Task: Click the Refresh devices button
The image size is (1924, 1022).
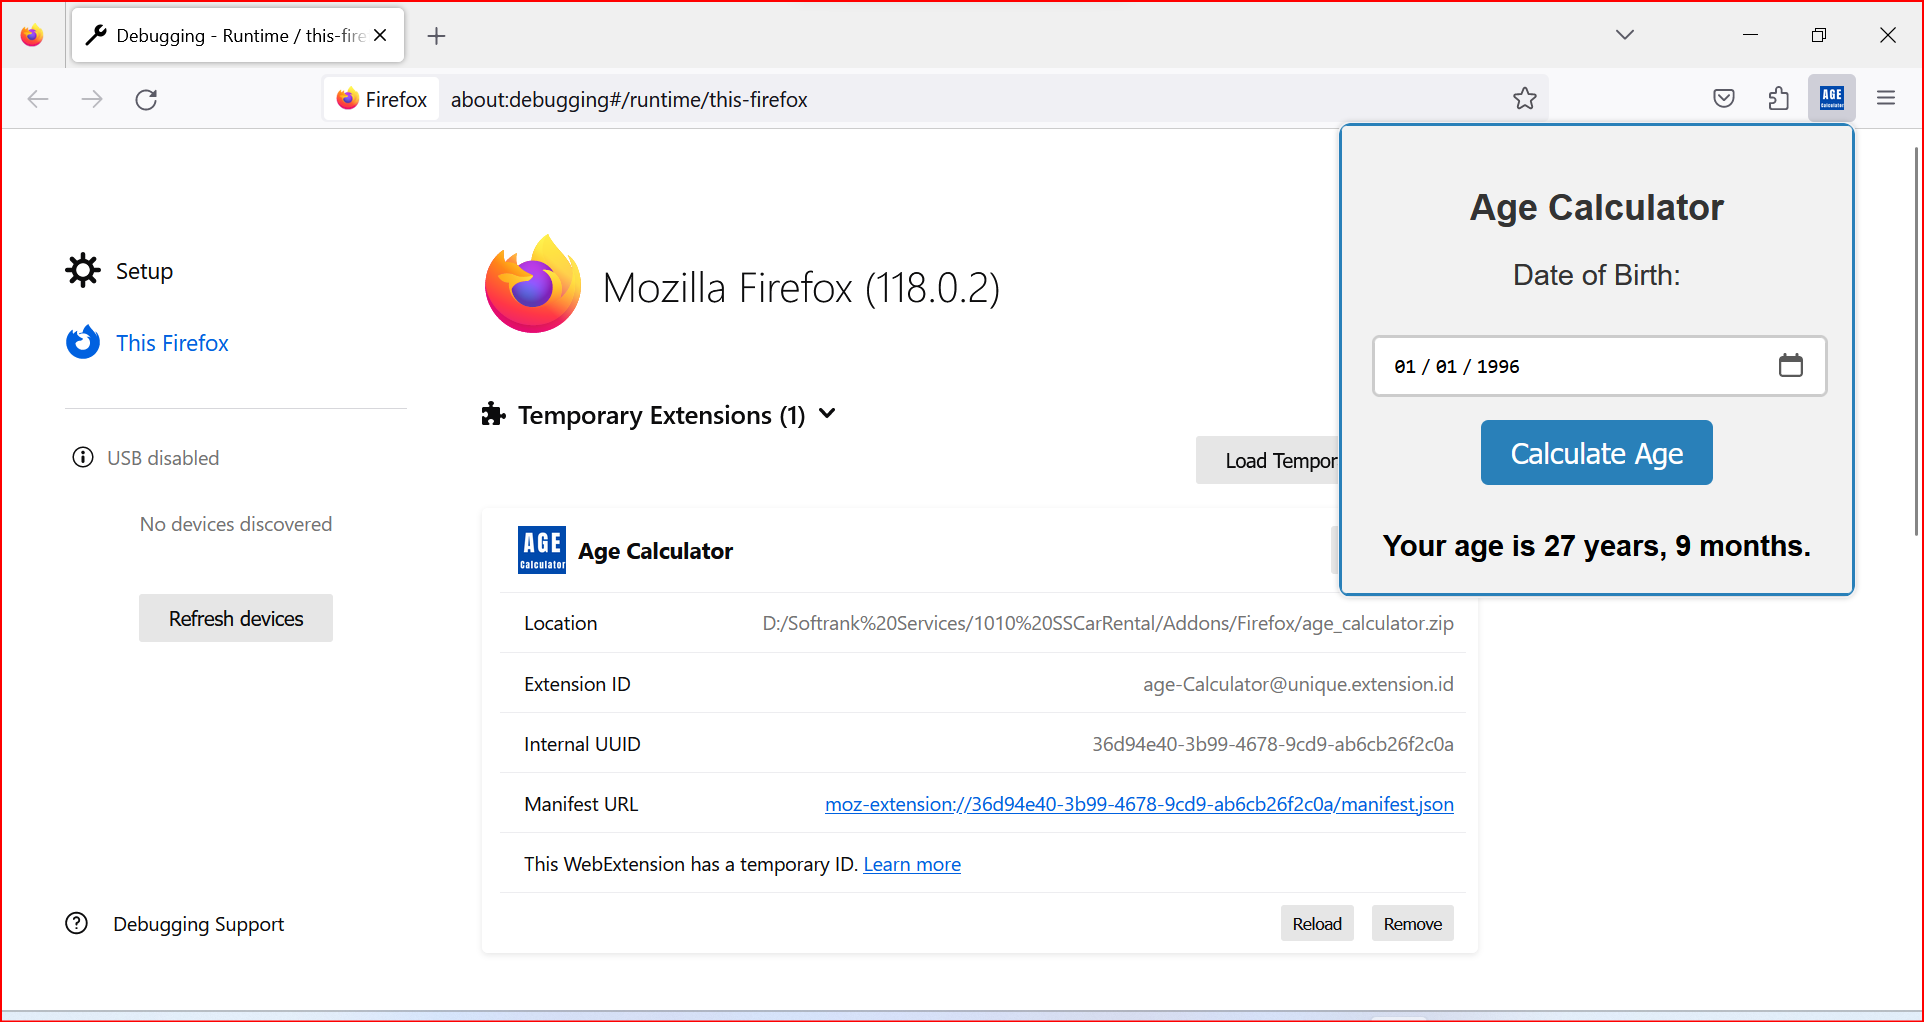Action: click(x=236, y=619)
